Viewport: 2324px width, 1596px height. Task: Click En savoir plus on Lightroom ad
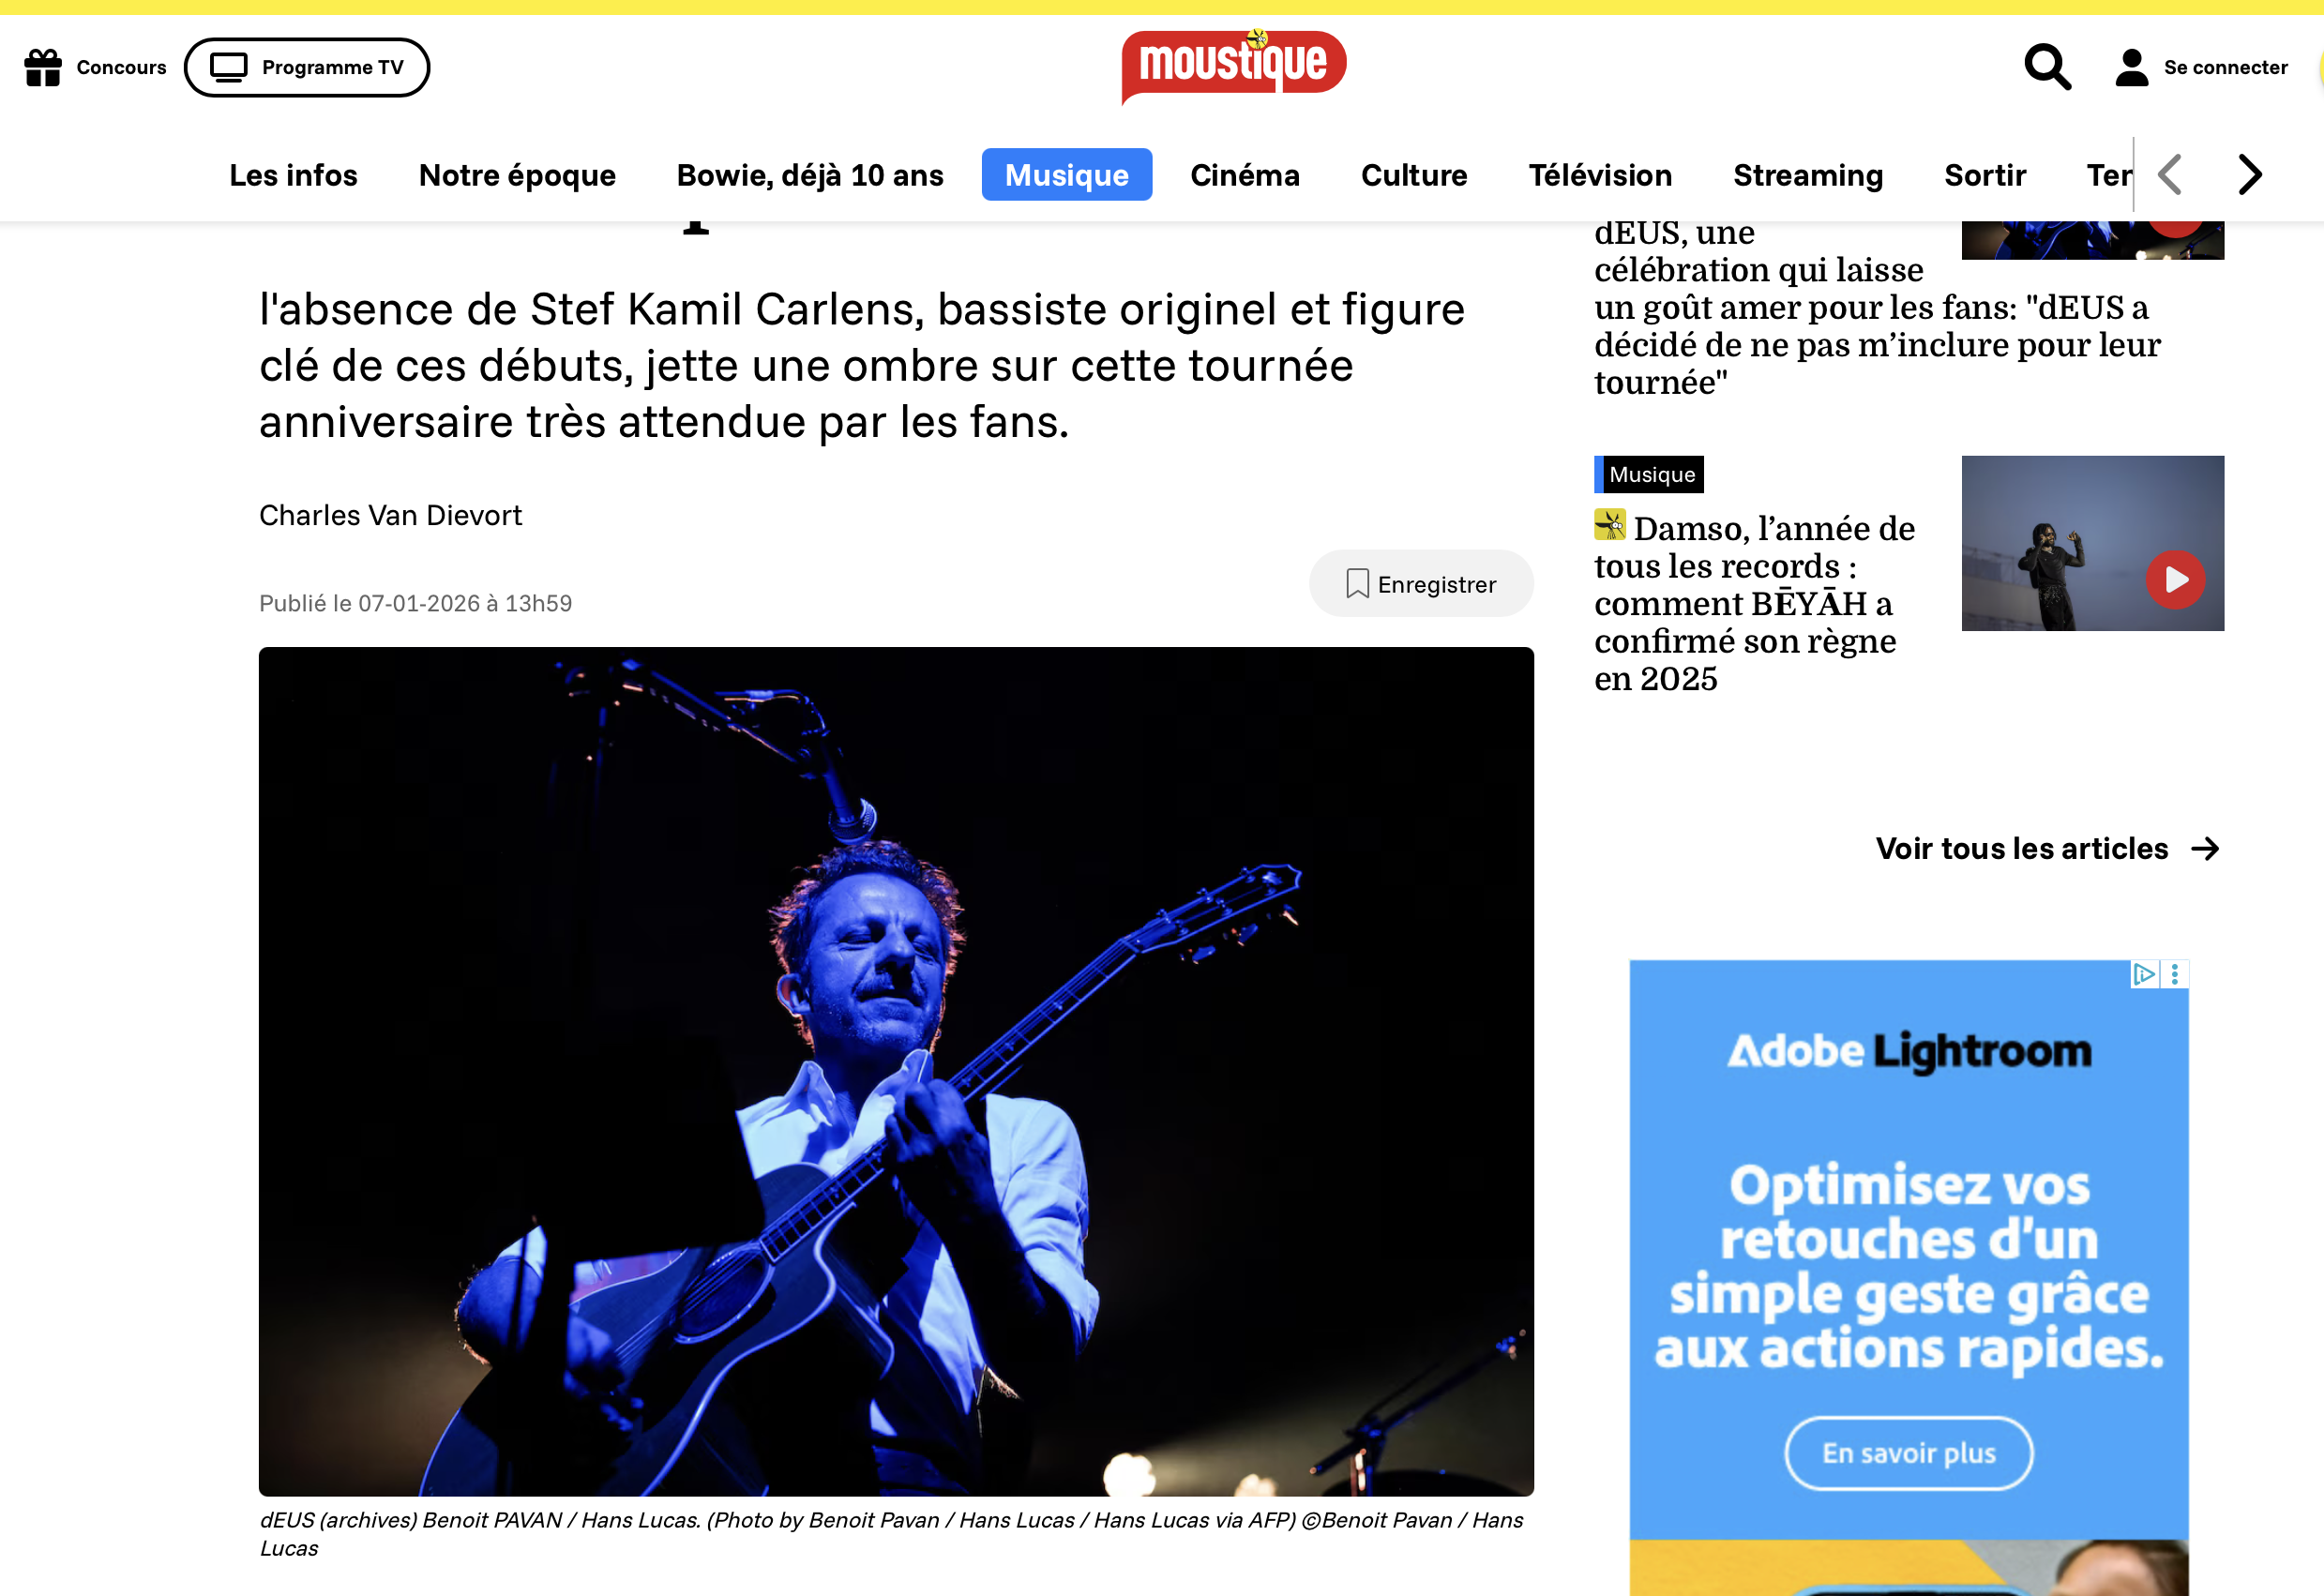click(1908, 1453)
